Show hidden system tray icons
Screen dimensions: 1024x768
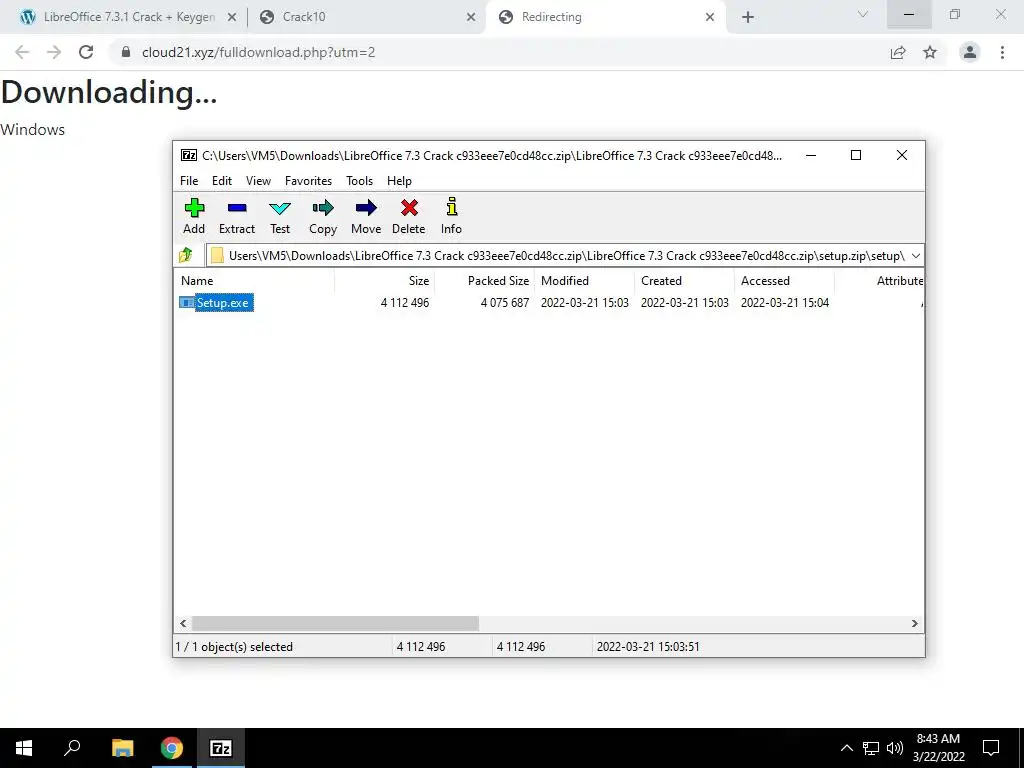pyautogui.click(x=846, y=748)
